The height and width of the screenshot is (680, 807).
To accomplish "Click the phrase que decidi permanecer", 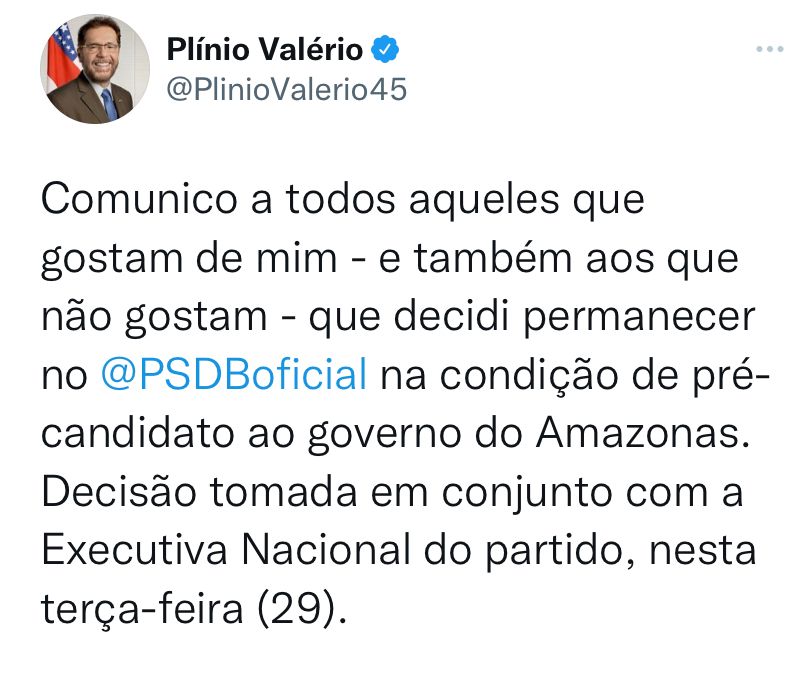I will 532,317.
